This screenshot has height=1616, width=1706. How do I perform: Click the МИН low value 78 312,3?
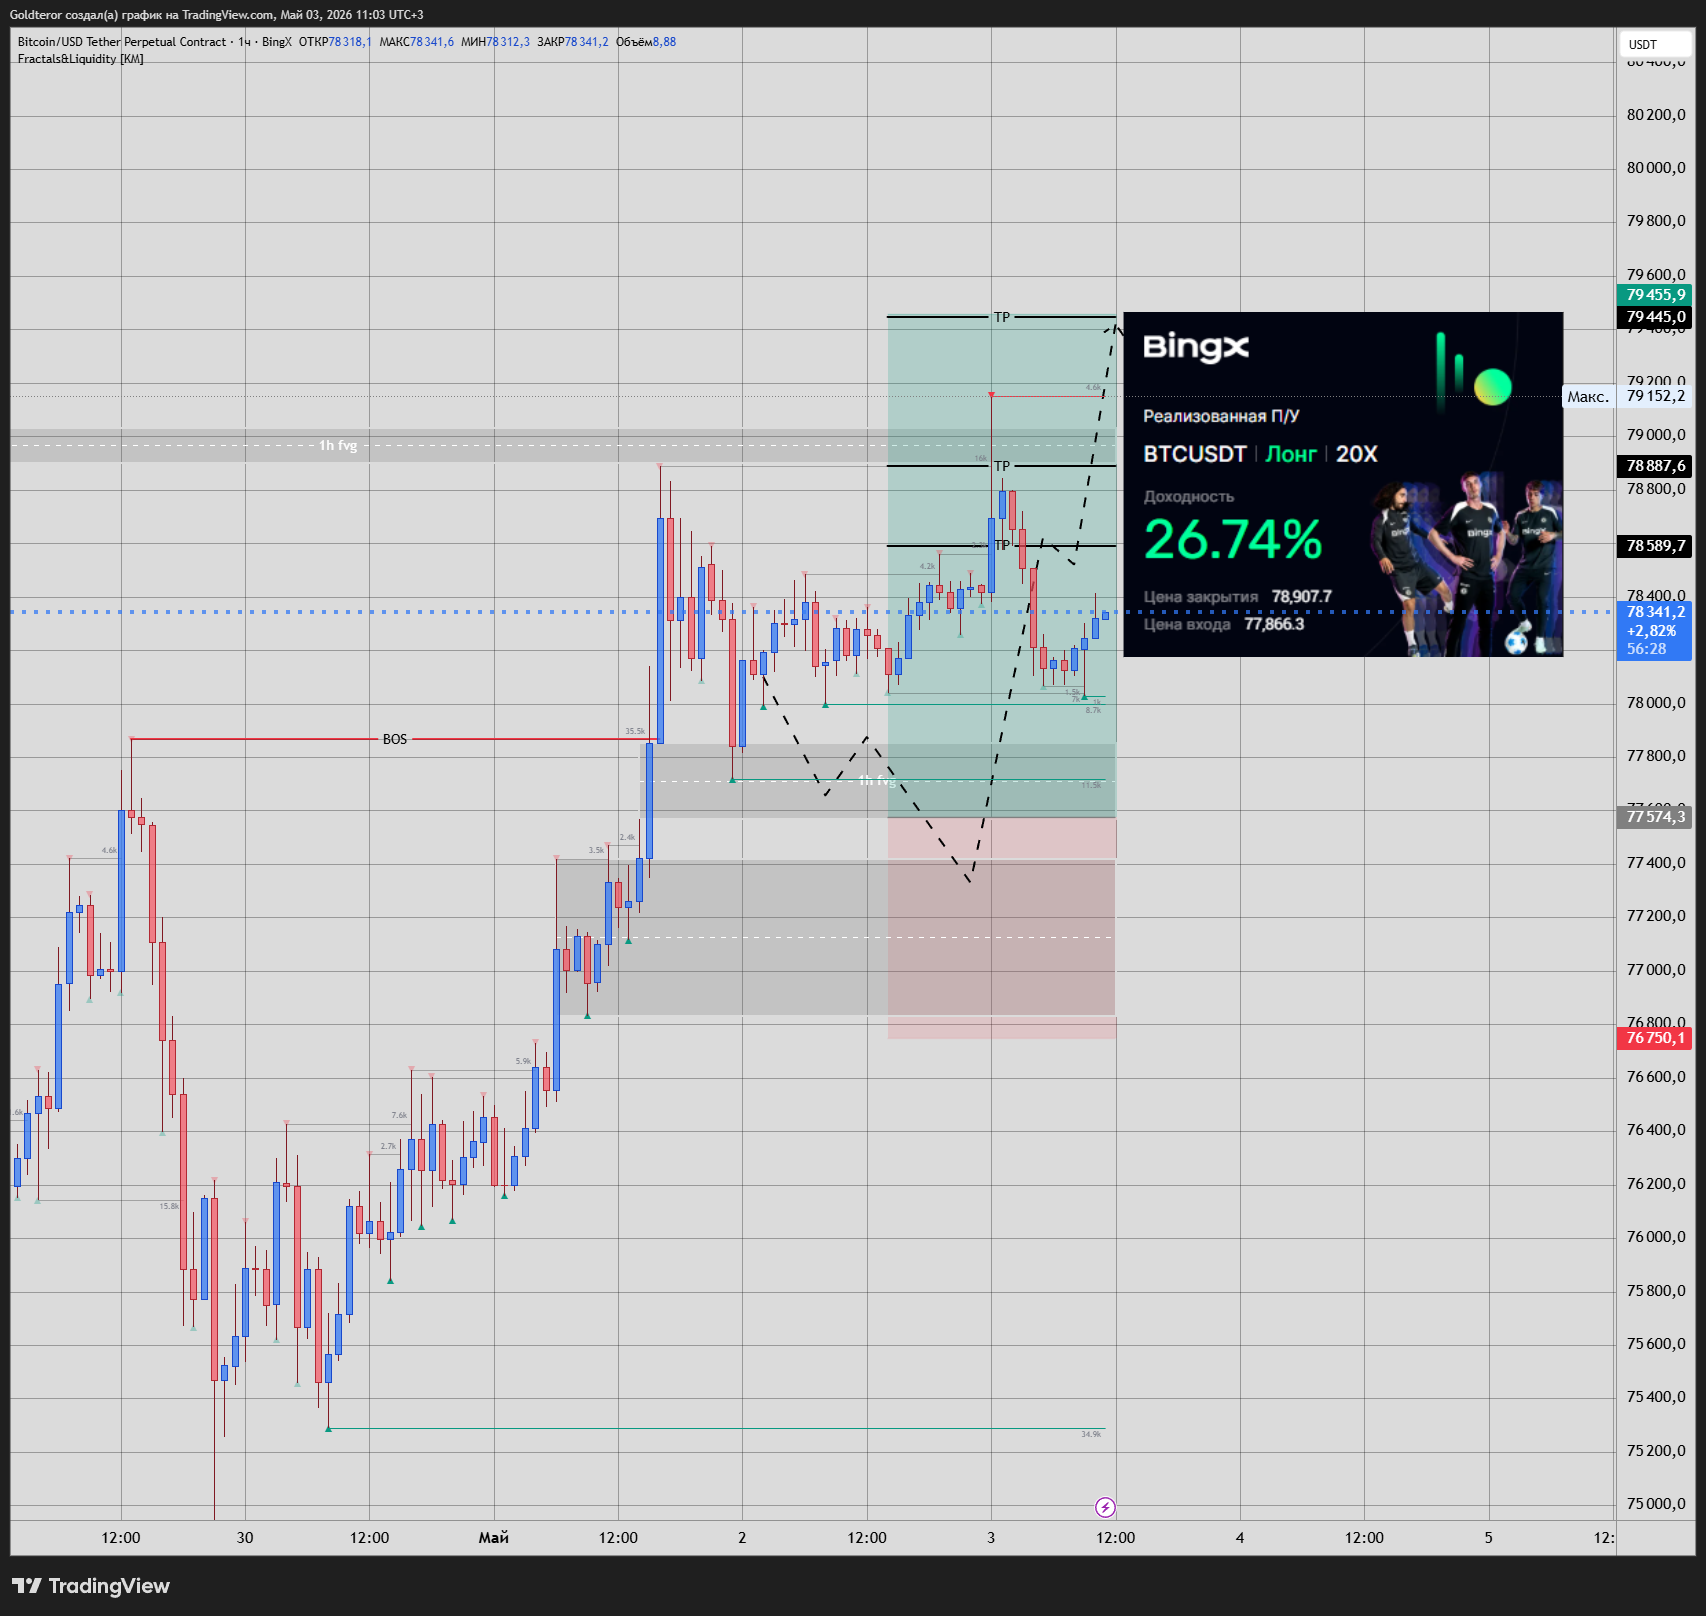tap(508, 42)
